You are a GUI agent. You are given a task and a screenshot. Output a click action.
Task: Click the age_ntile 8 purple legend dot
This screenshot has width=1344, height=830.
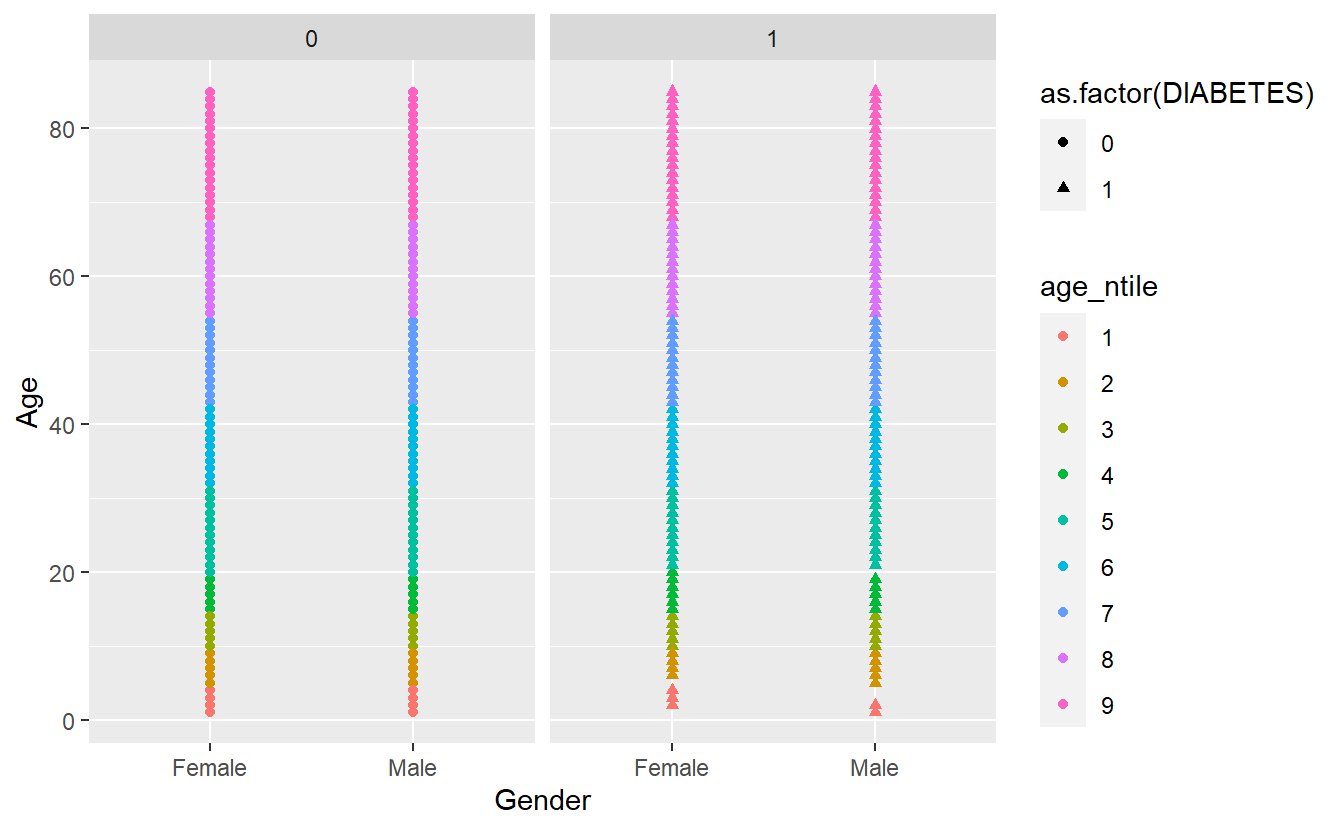[x=1063, y=659]
